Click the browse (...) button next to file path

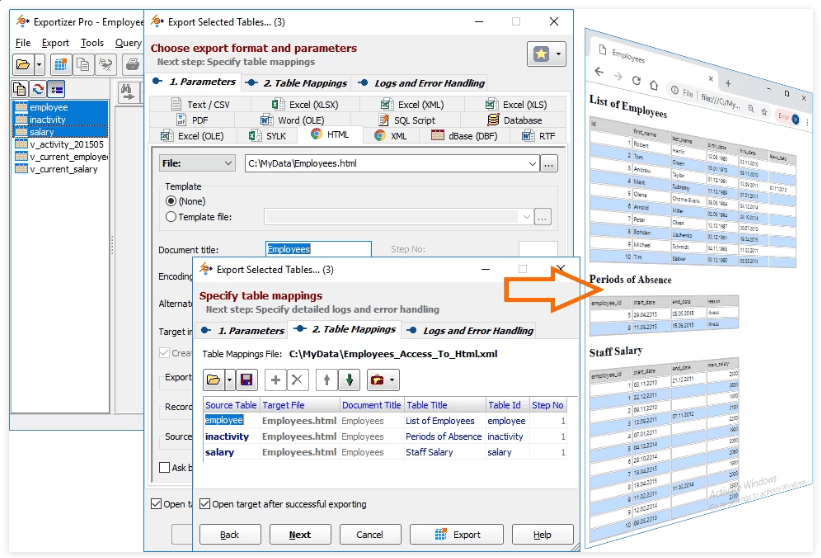point(548,164)
